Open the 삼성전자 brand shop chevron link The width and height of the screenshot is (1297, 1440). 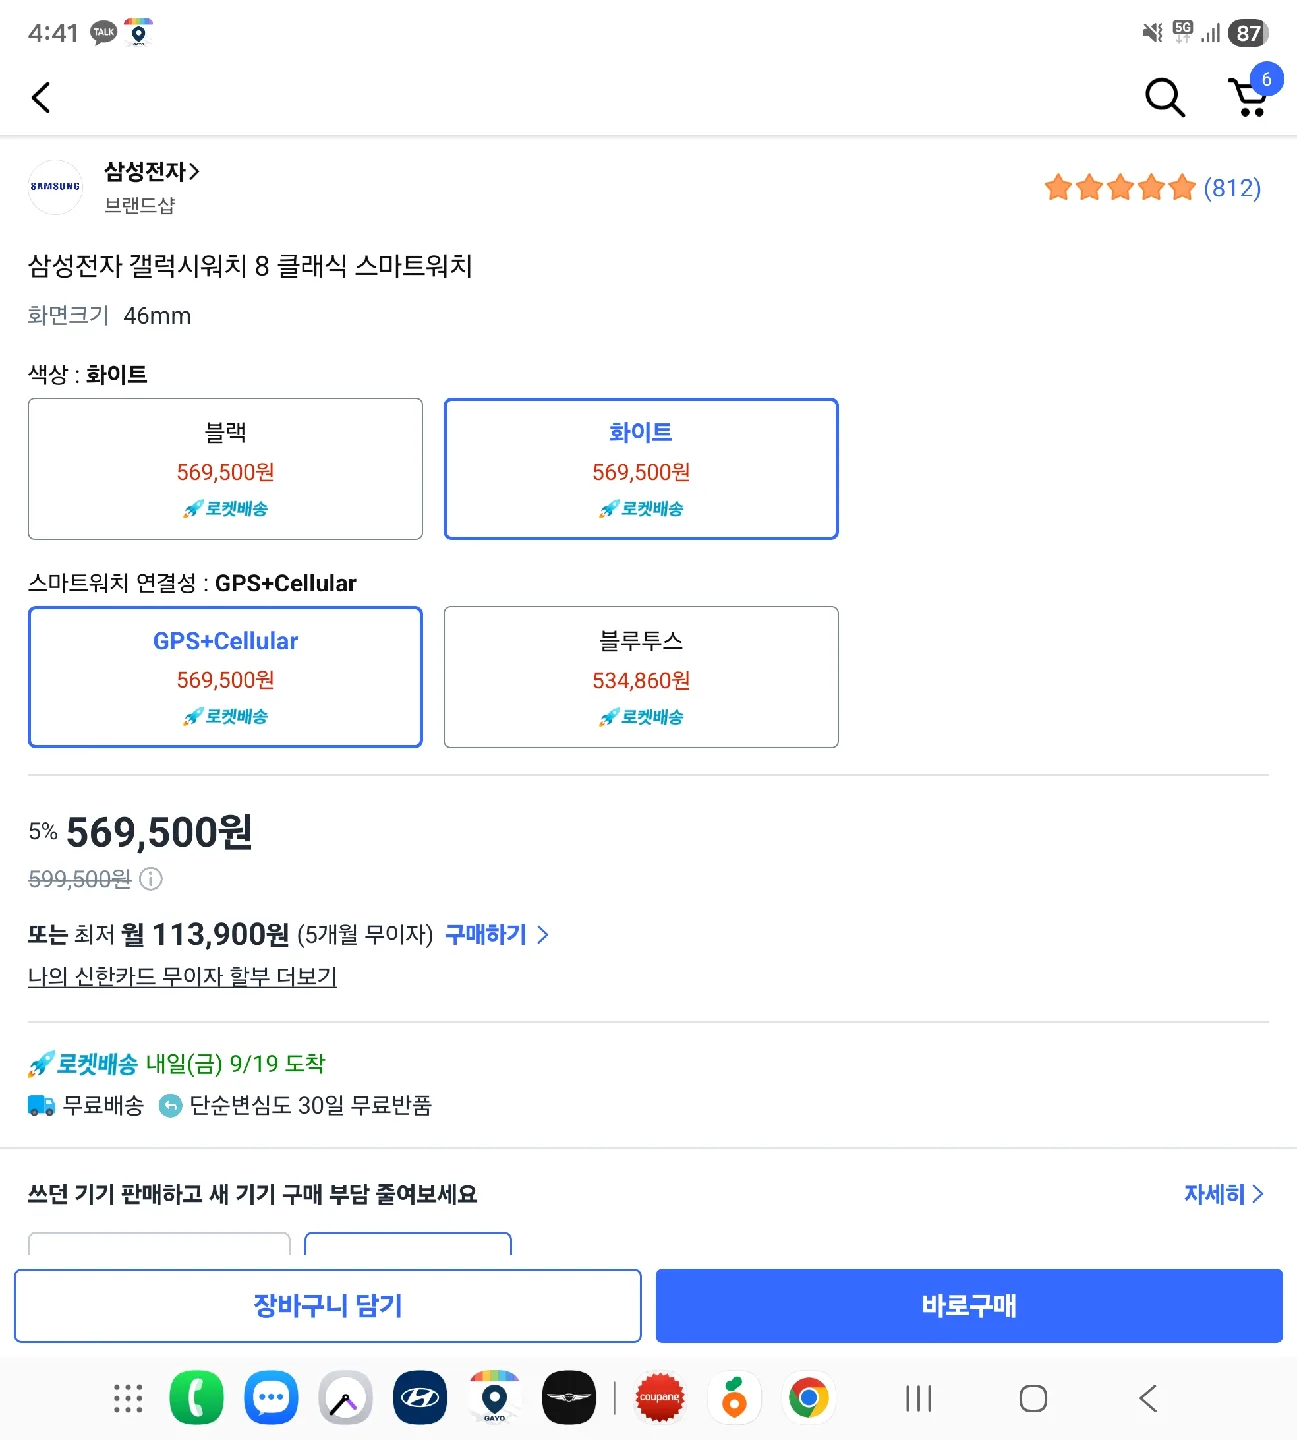coord(152,172)
